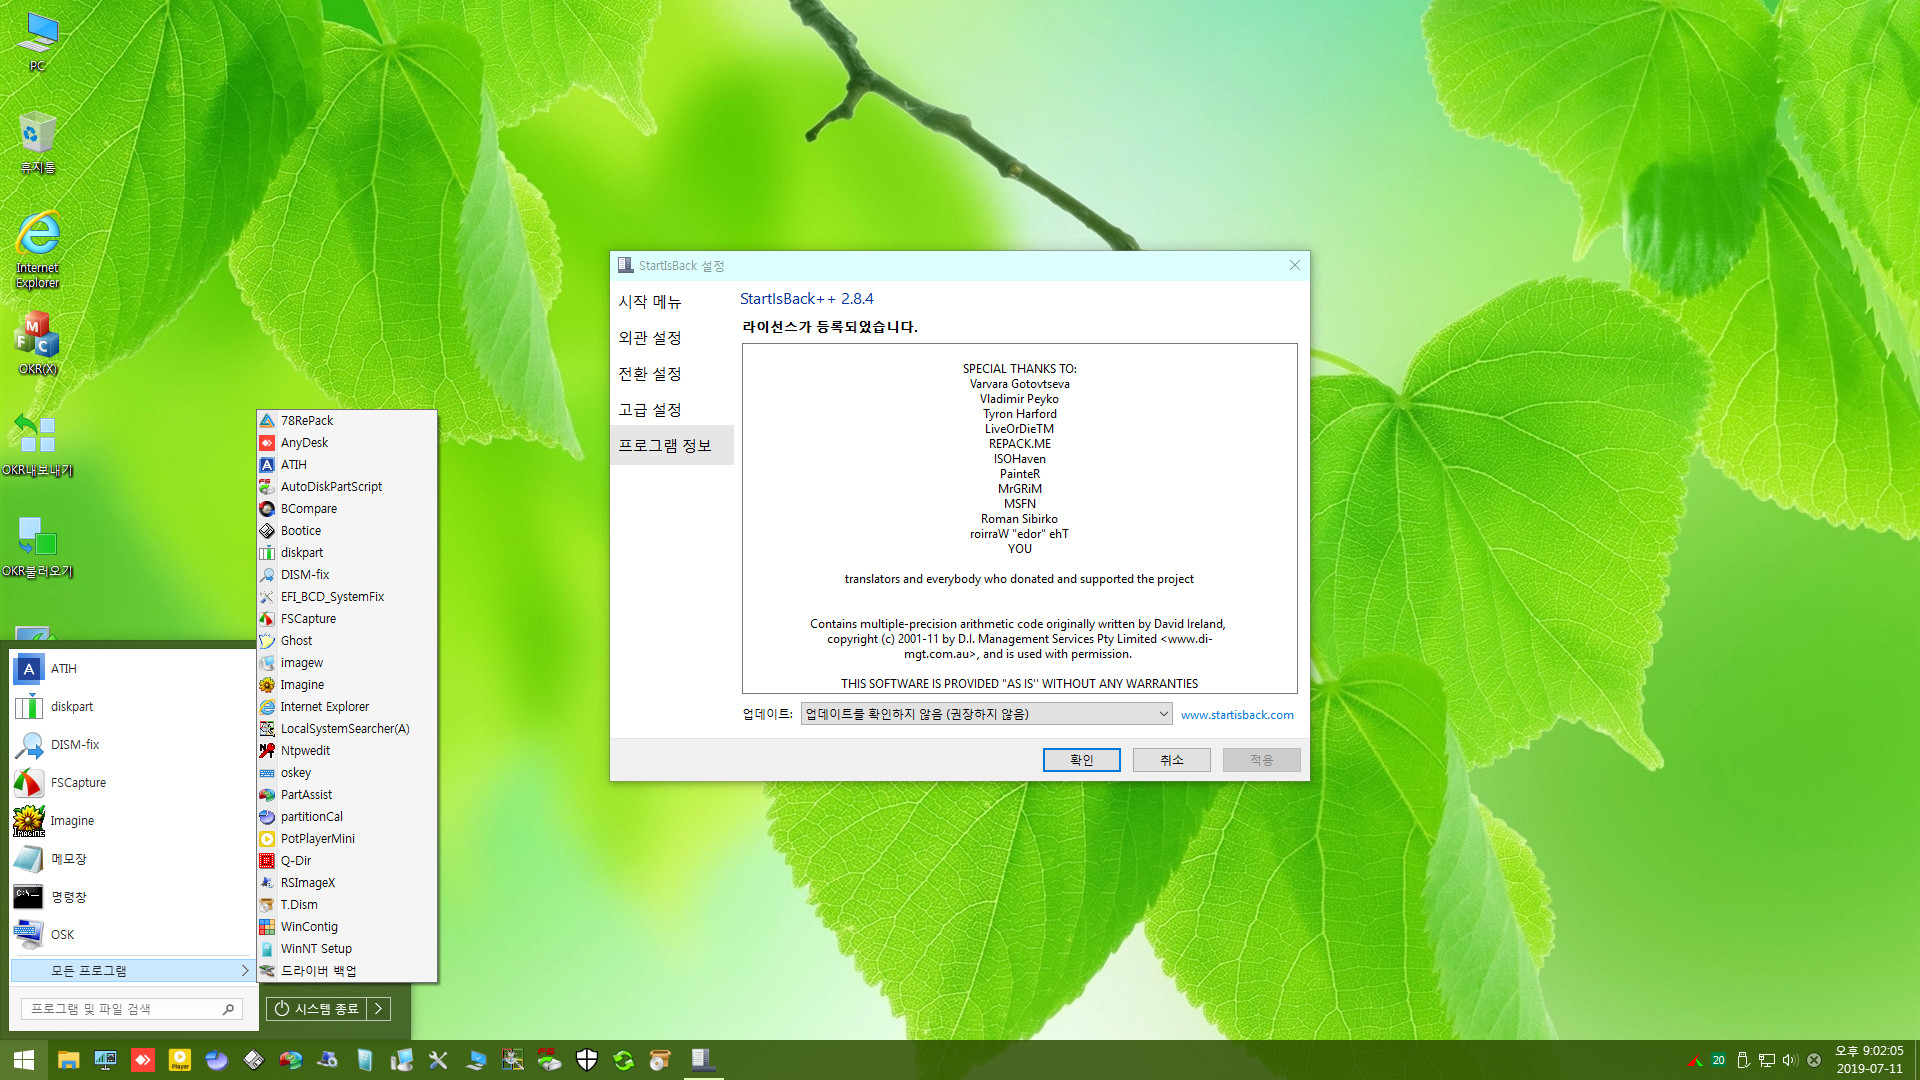Viewport: 1920px width, 1080px height.
Task: Open OKR내보내기 desktop icon
Action: coord(37,444)
